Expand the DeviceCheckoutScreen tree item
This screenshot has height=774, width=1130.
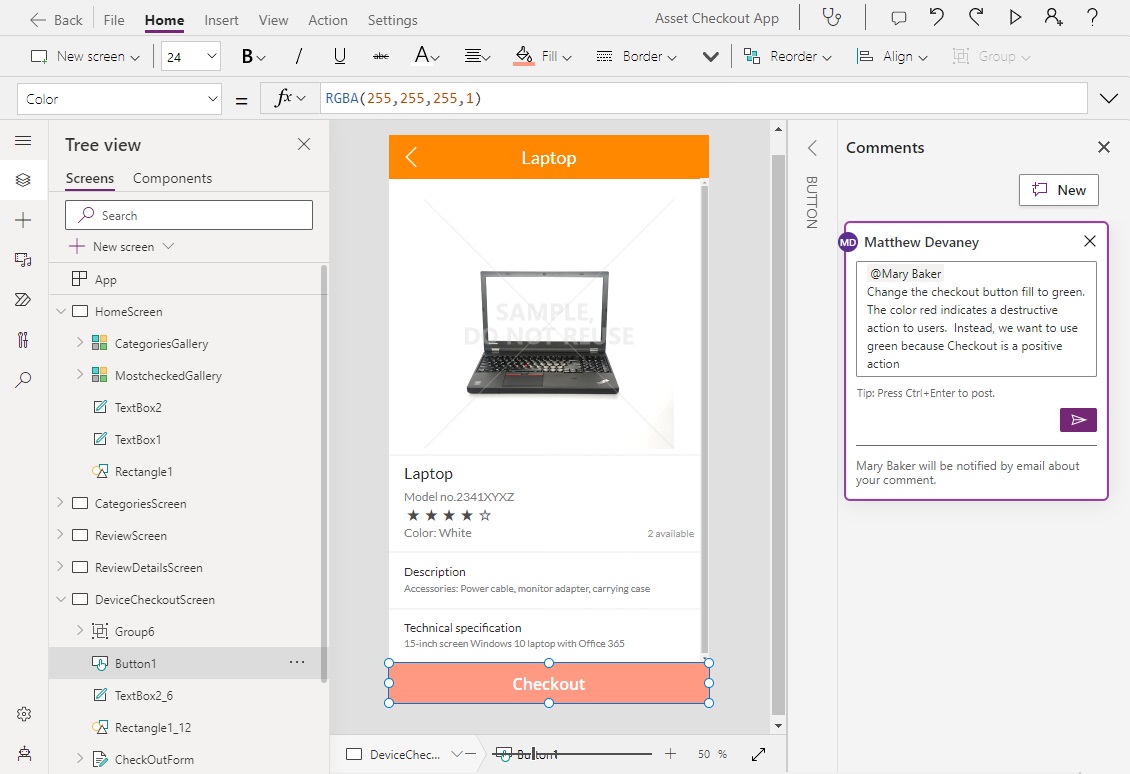pyautogui.click(x=60, y=599)
